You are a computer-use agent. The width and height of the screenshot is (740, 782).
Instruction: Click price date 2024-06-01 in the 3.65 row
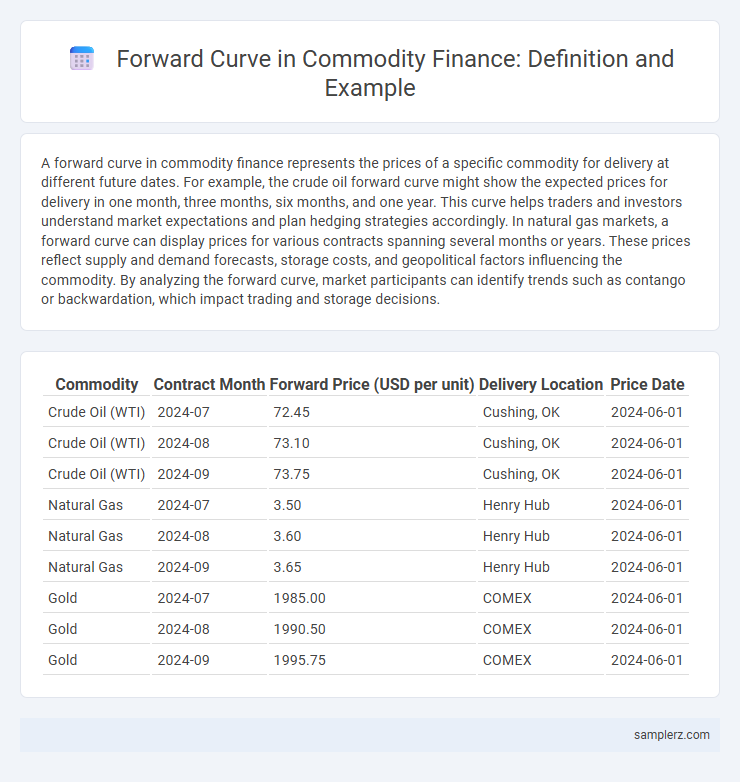[x=647, y=567]
